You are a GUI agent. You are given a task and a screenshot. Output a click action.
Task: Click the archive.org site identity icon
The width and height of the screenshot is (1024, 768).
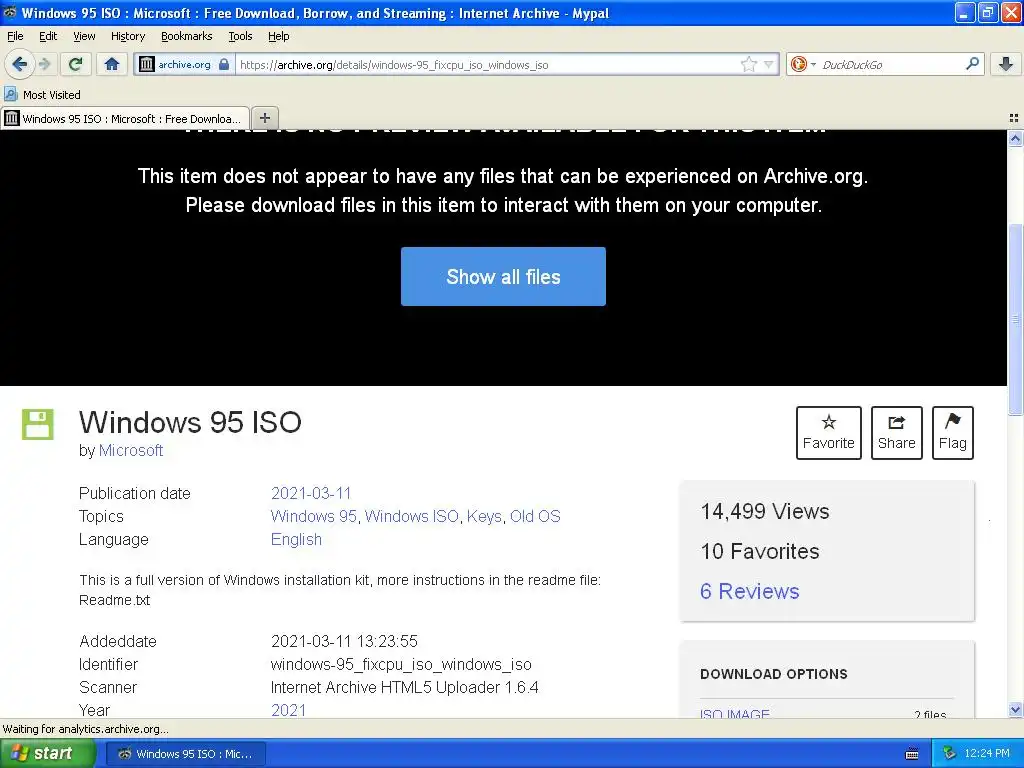click(147, 64)
